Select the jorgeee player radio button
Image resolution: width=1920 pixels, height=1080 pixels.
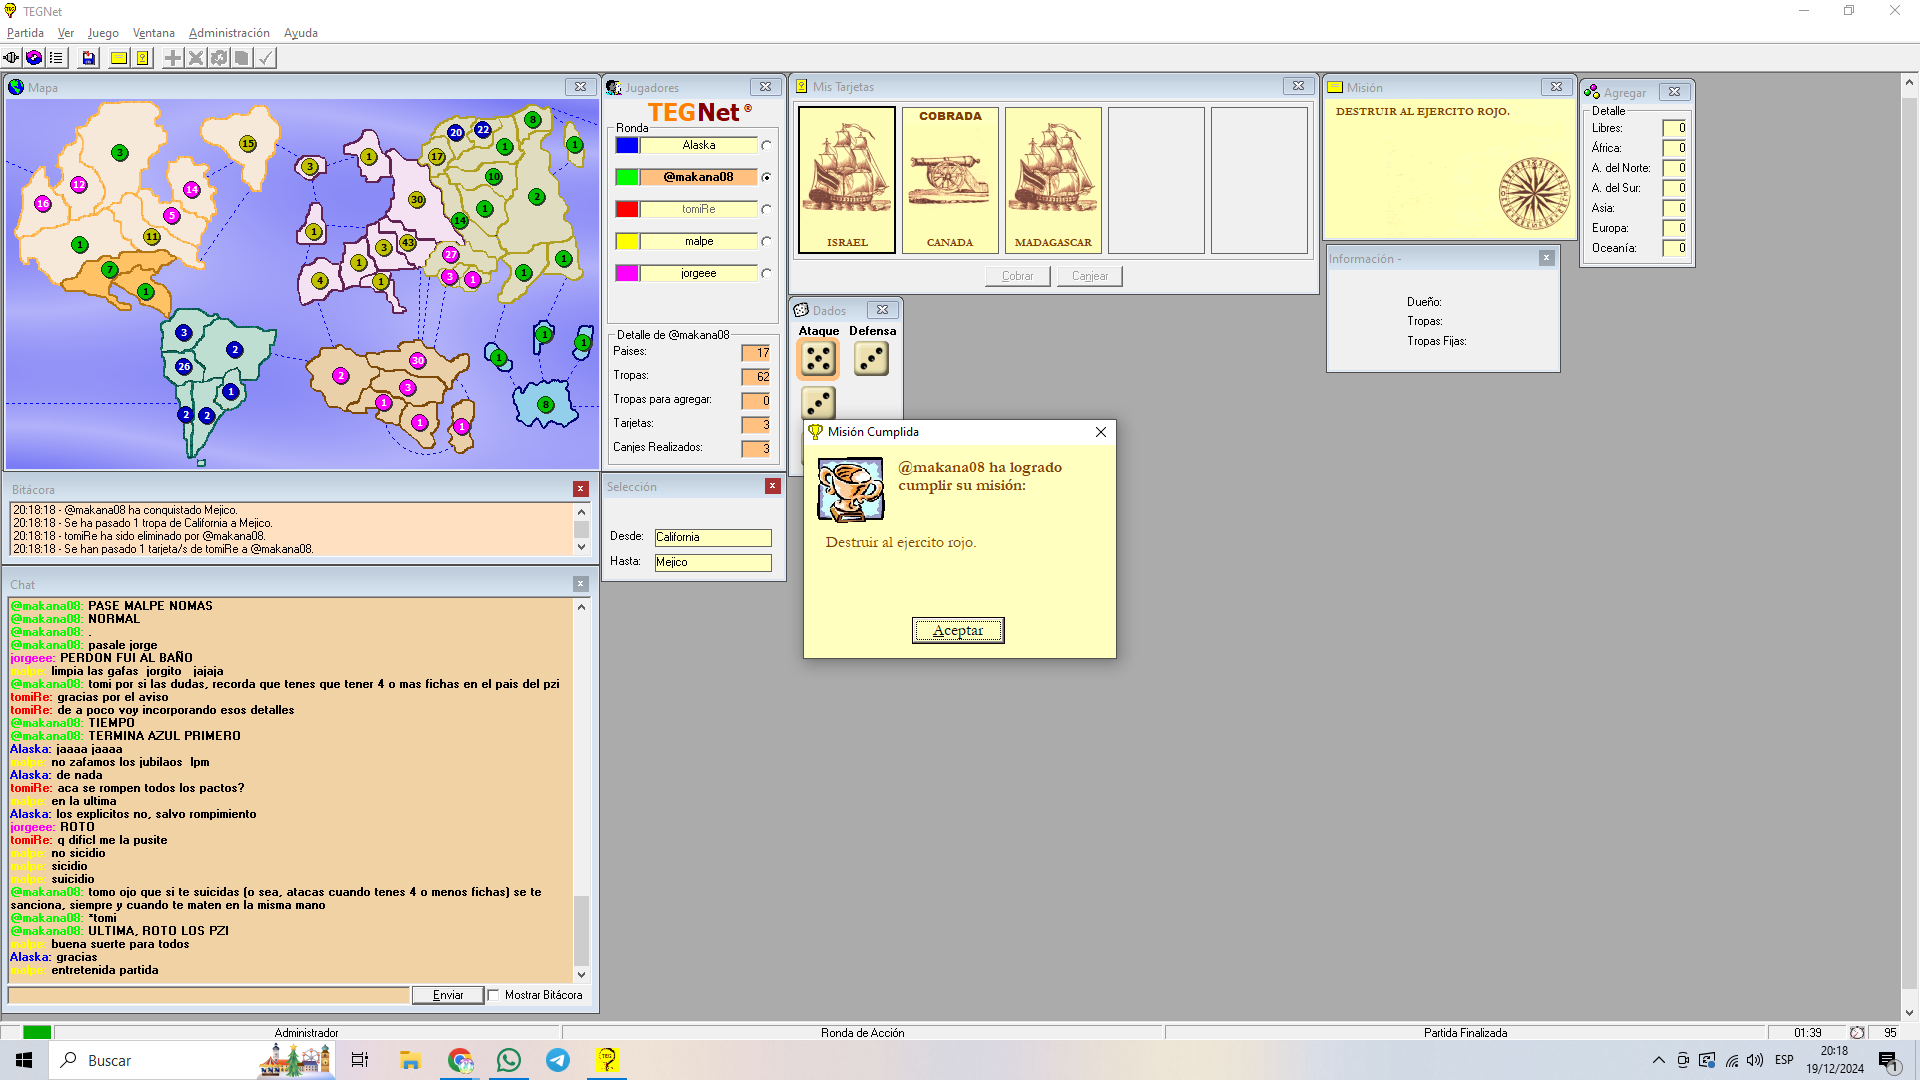coord(766,274)
